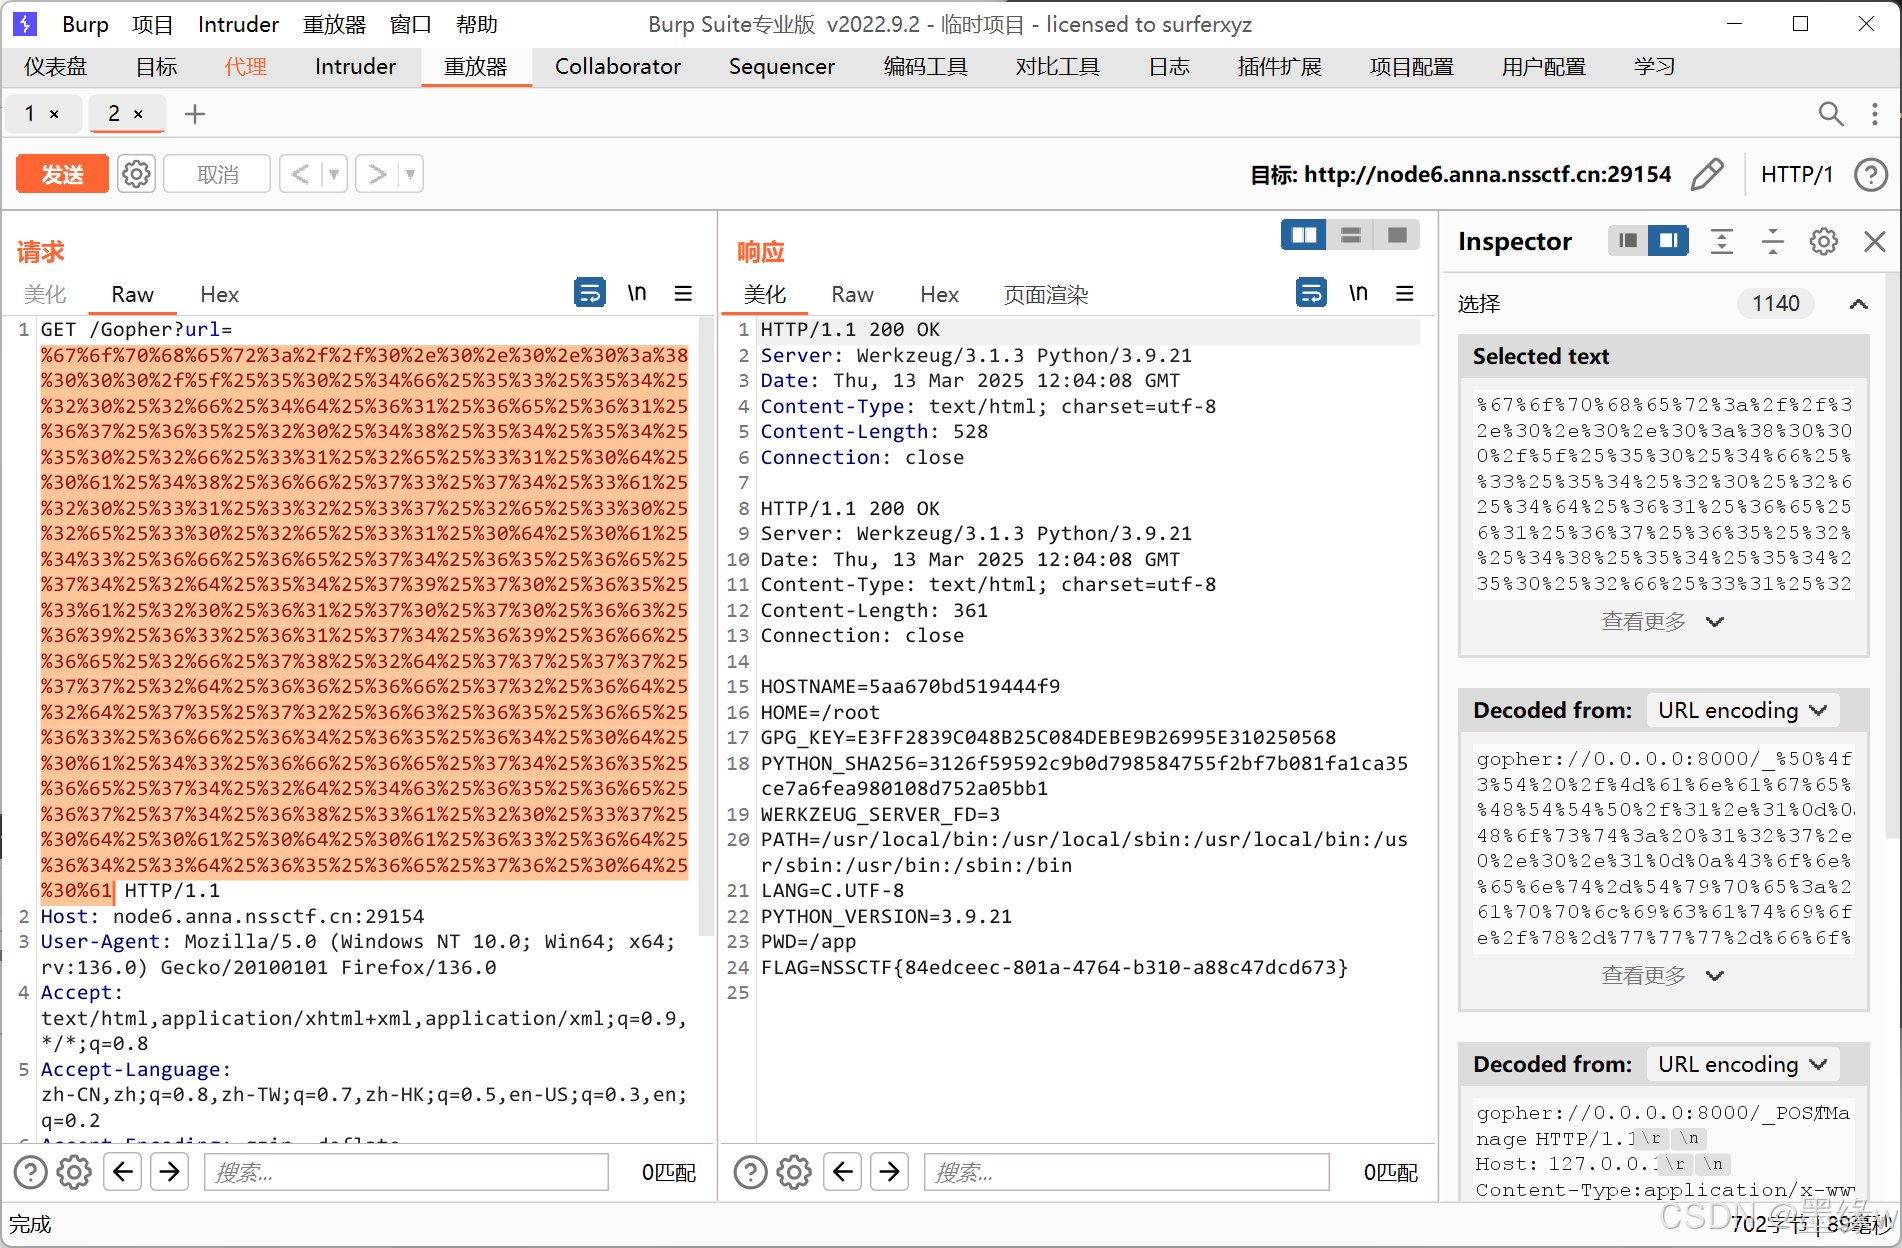Switch to Repeater tab 1

click(x=30, y=114)
